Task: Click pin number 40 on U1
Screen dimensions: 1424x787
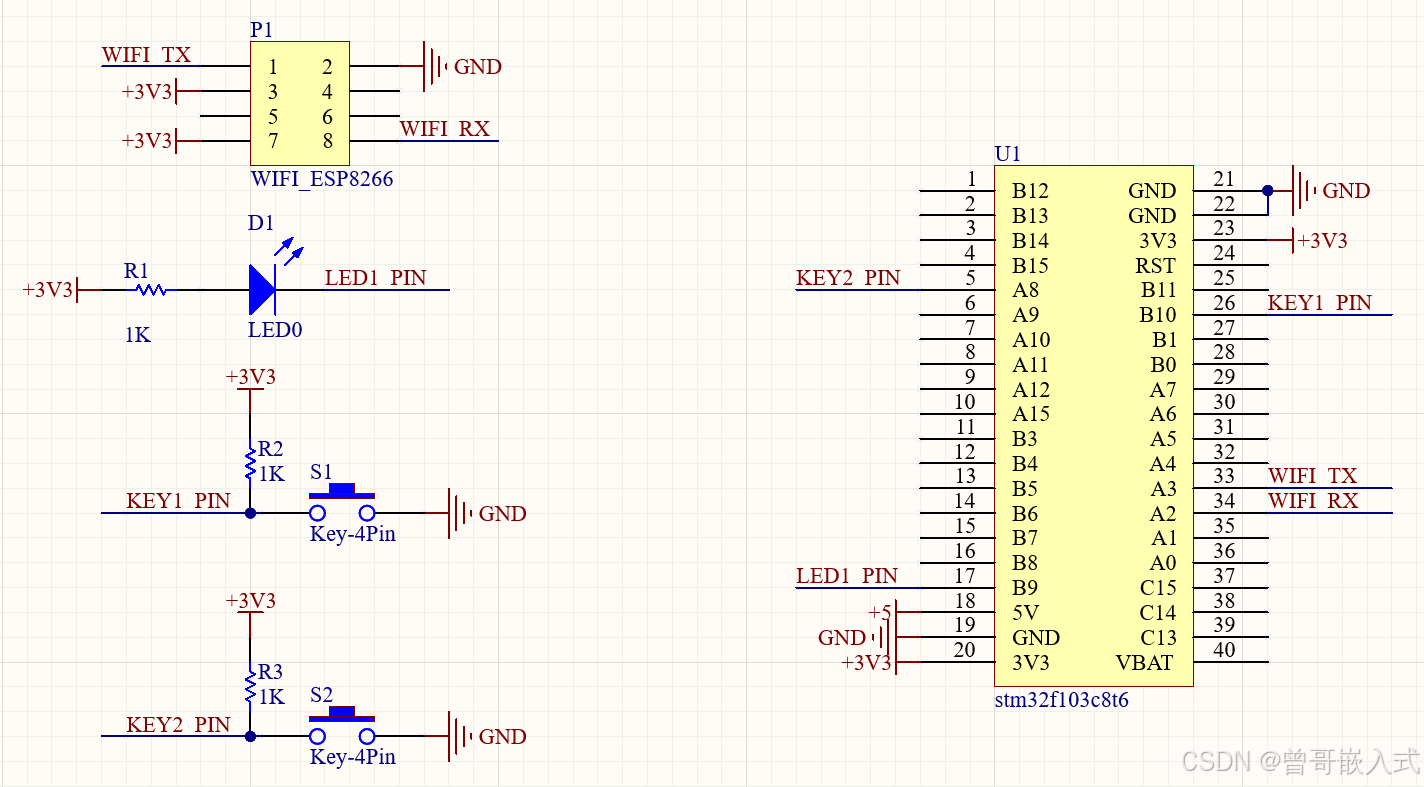Action: click(1224, 650)
